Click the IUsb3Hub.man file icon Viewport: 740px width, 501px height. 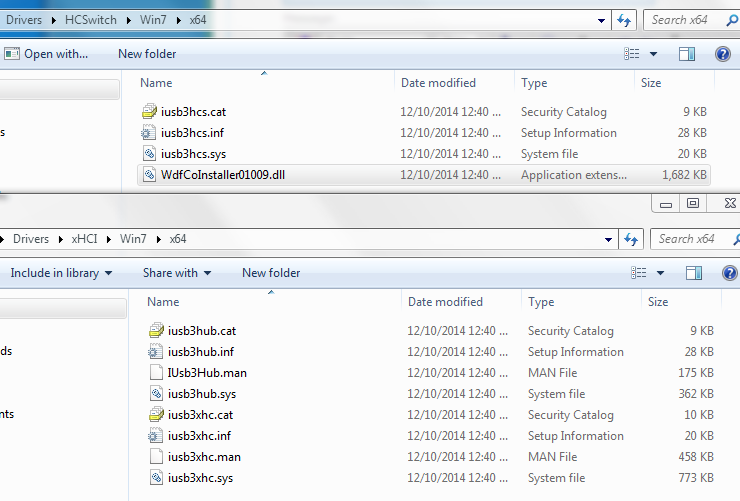click(x=156, y=373)
